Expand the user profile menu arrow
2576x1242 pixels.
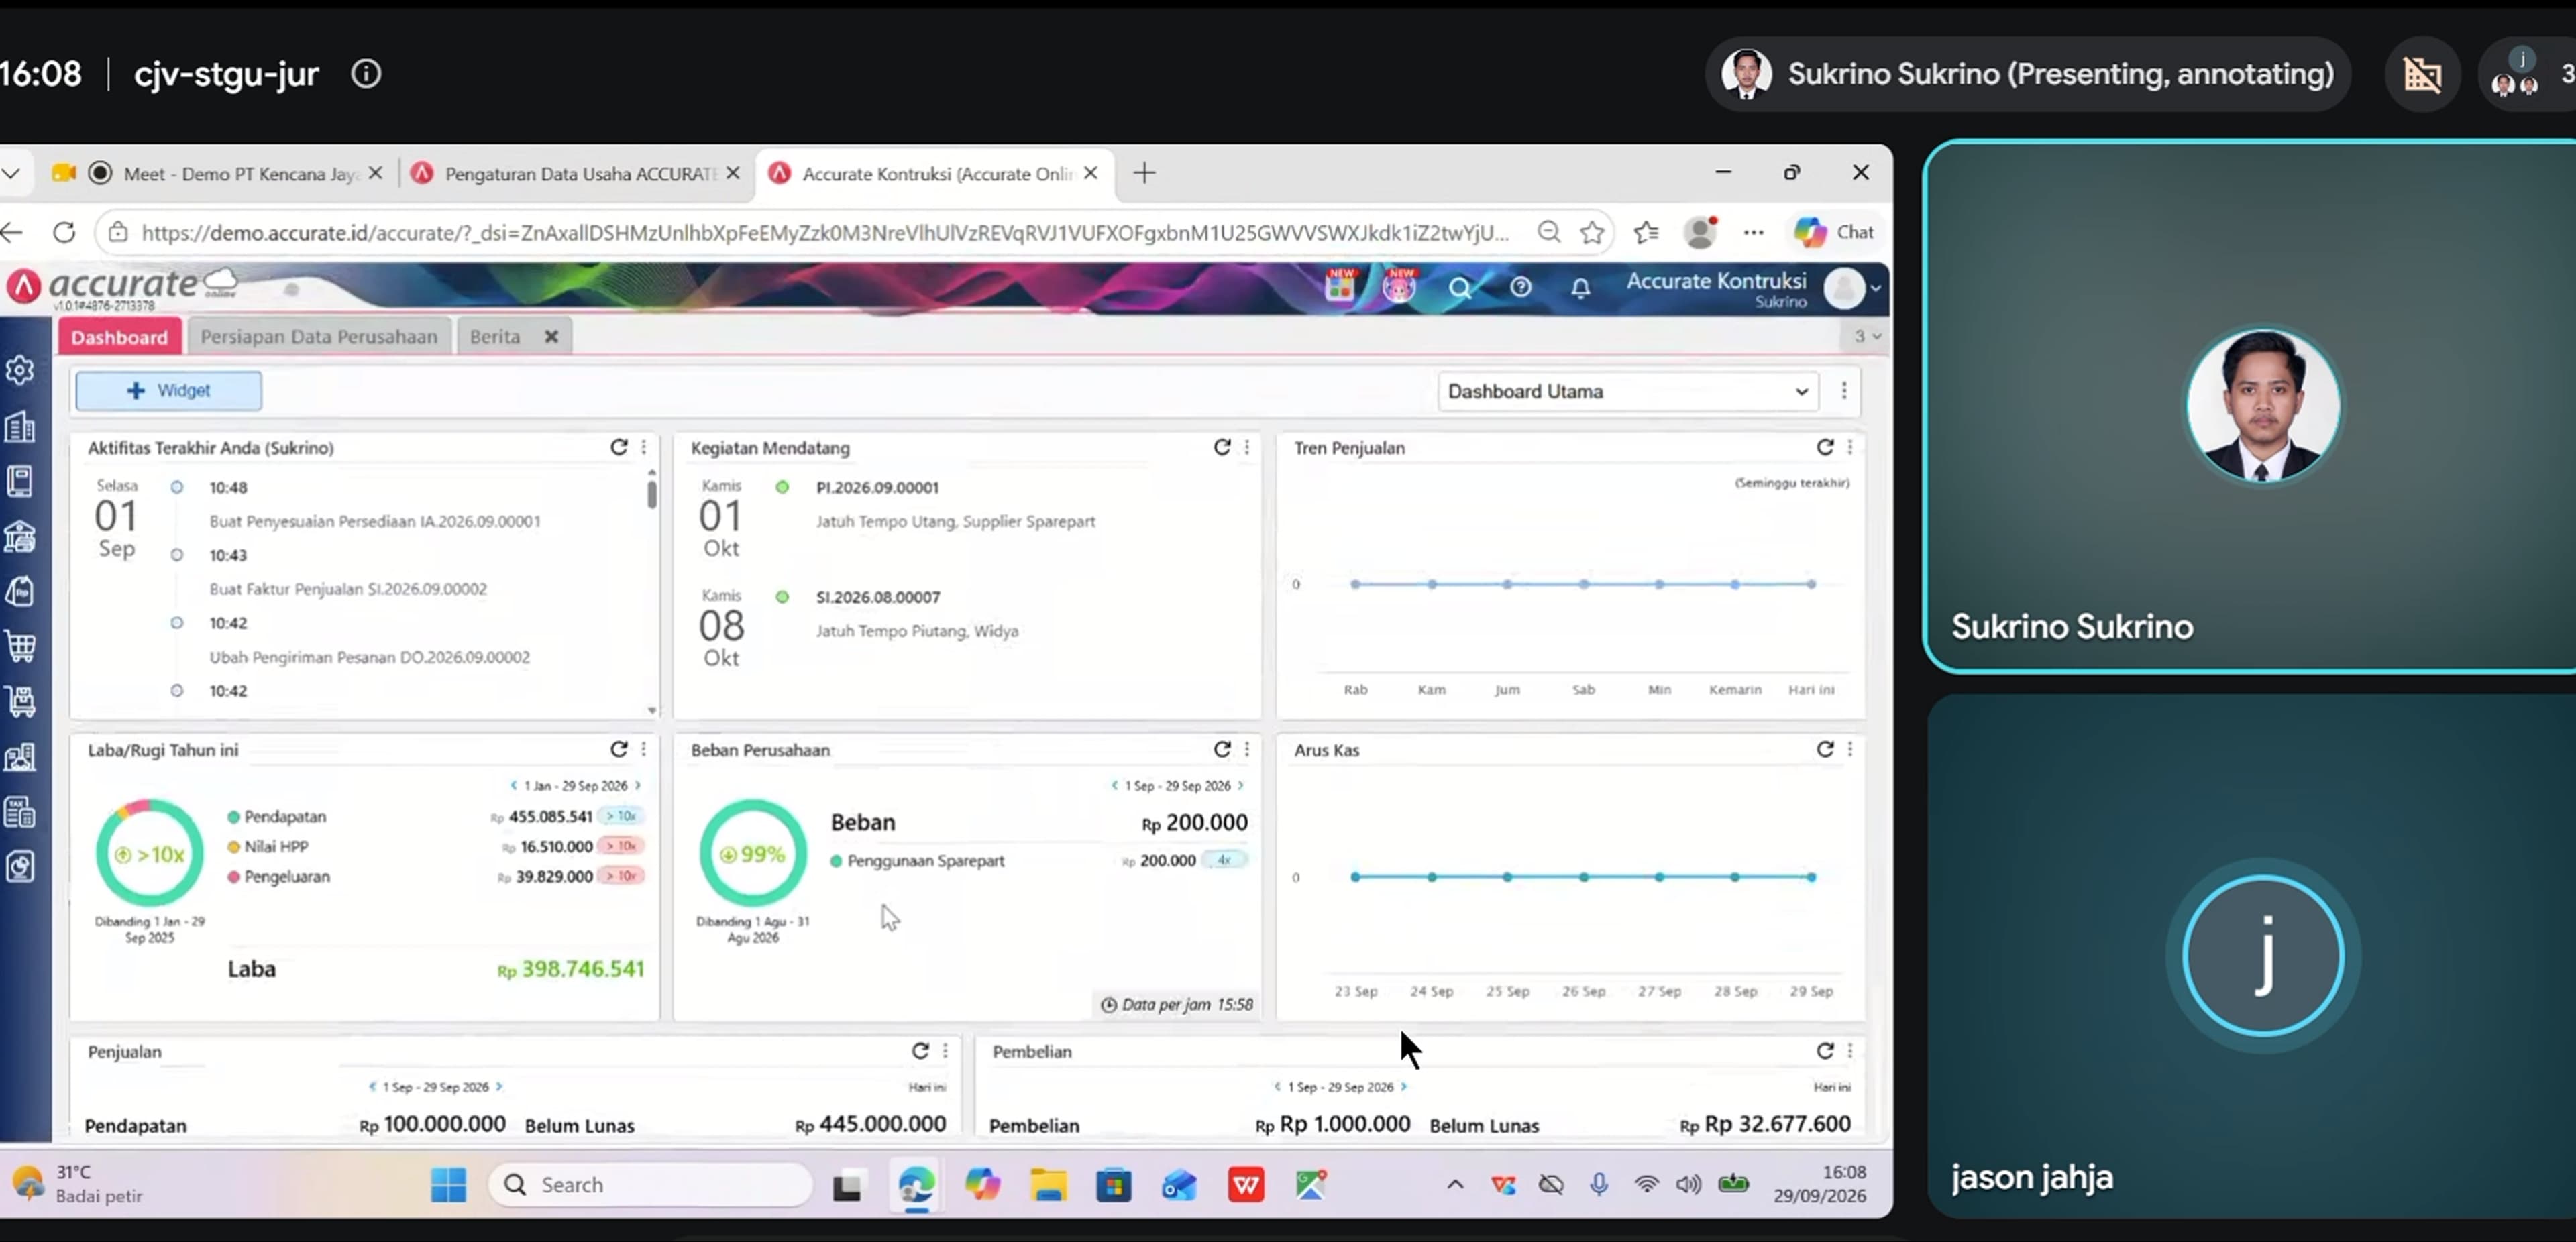1875,288
